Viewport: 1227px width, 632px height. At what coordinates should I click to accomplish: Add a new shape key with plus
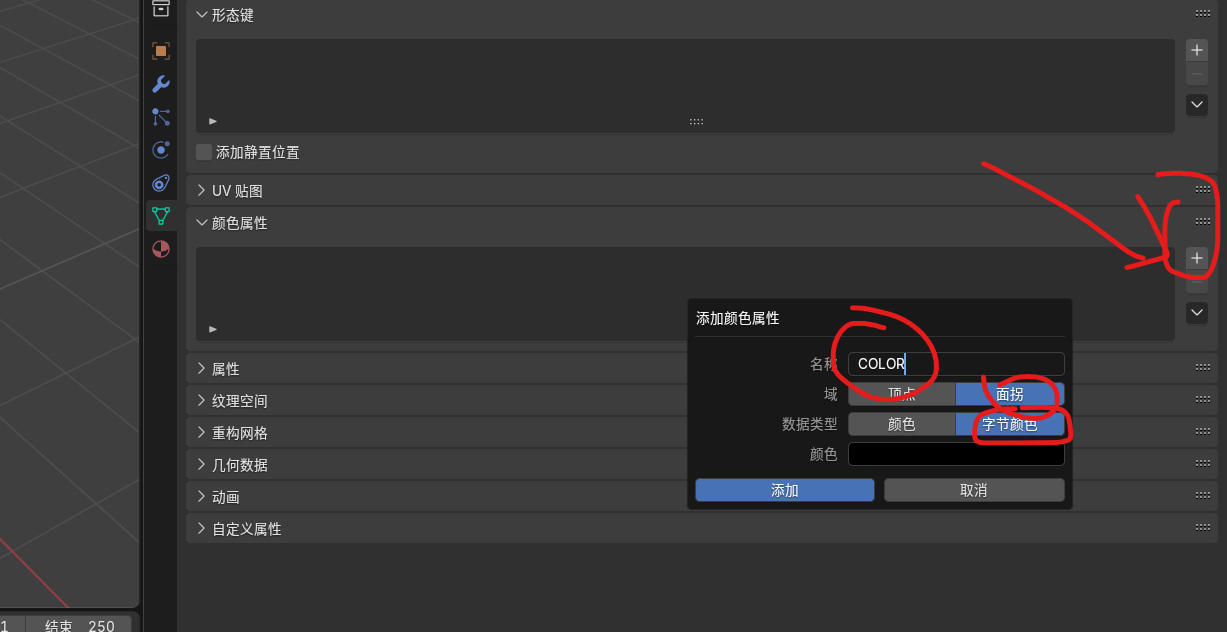pos(1197,50)
